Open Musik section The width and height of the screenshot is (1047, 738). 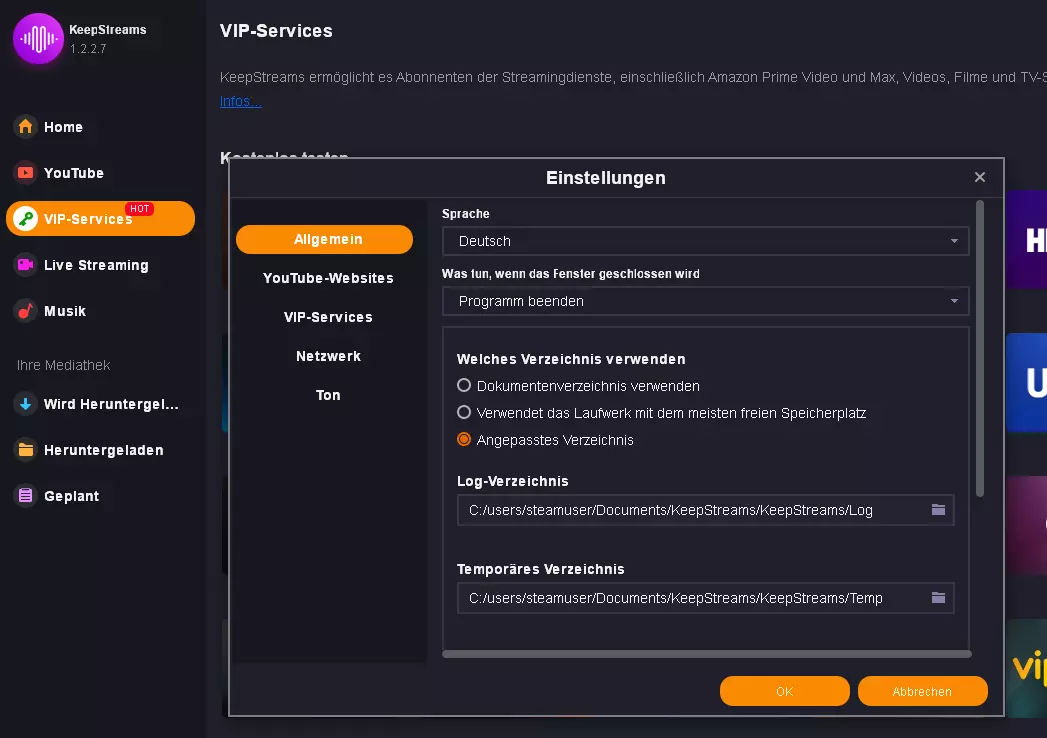(x=65, y=311)
